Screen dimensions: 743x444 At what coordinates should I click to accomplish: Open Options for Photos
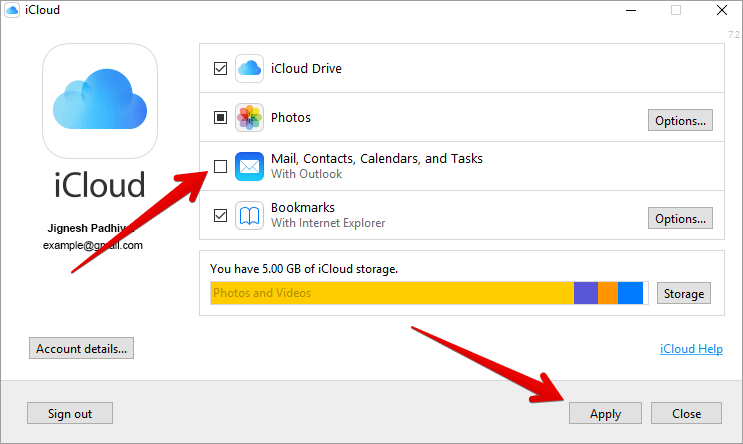[680, 120]
